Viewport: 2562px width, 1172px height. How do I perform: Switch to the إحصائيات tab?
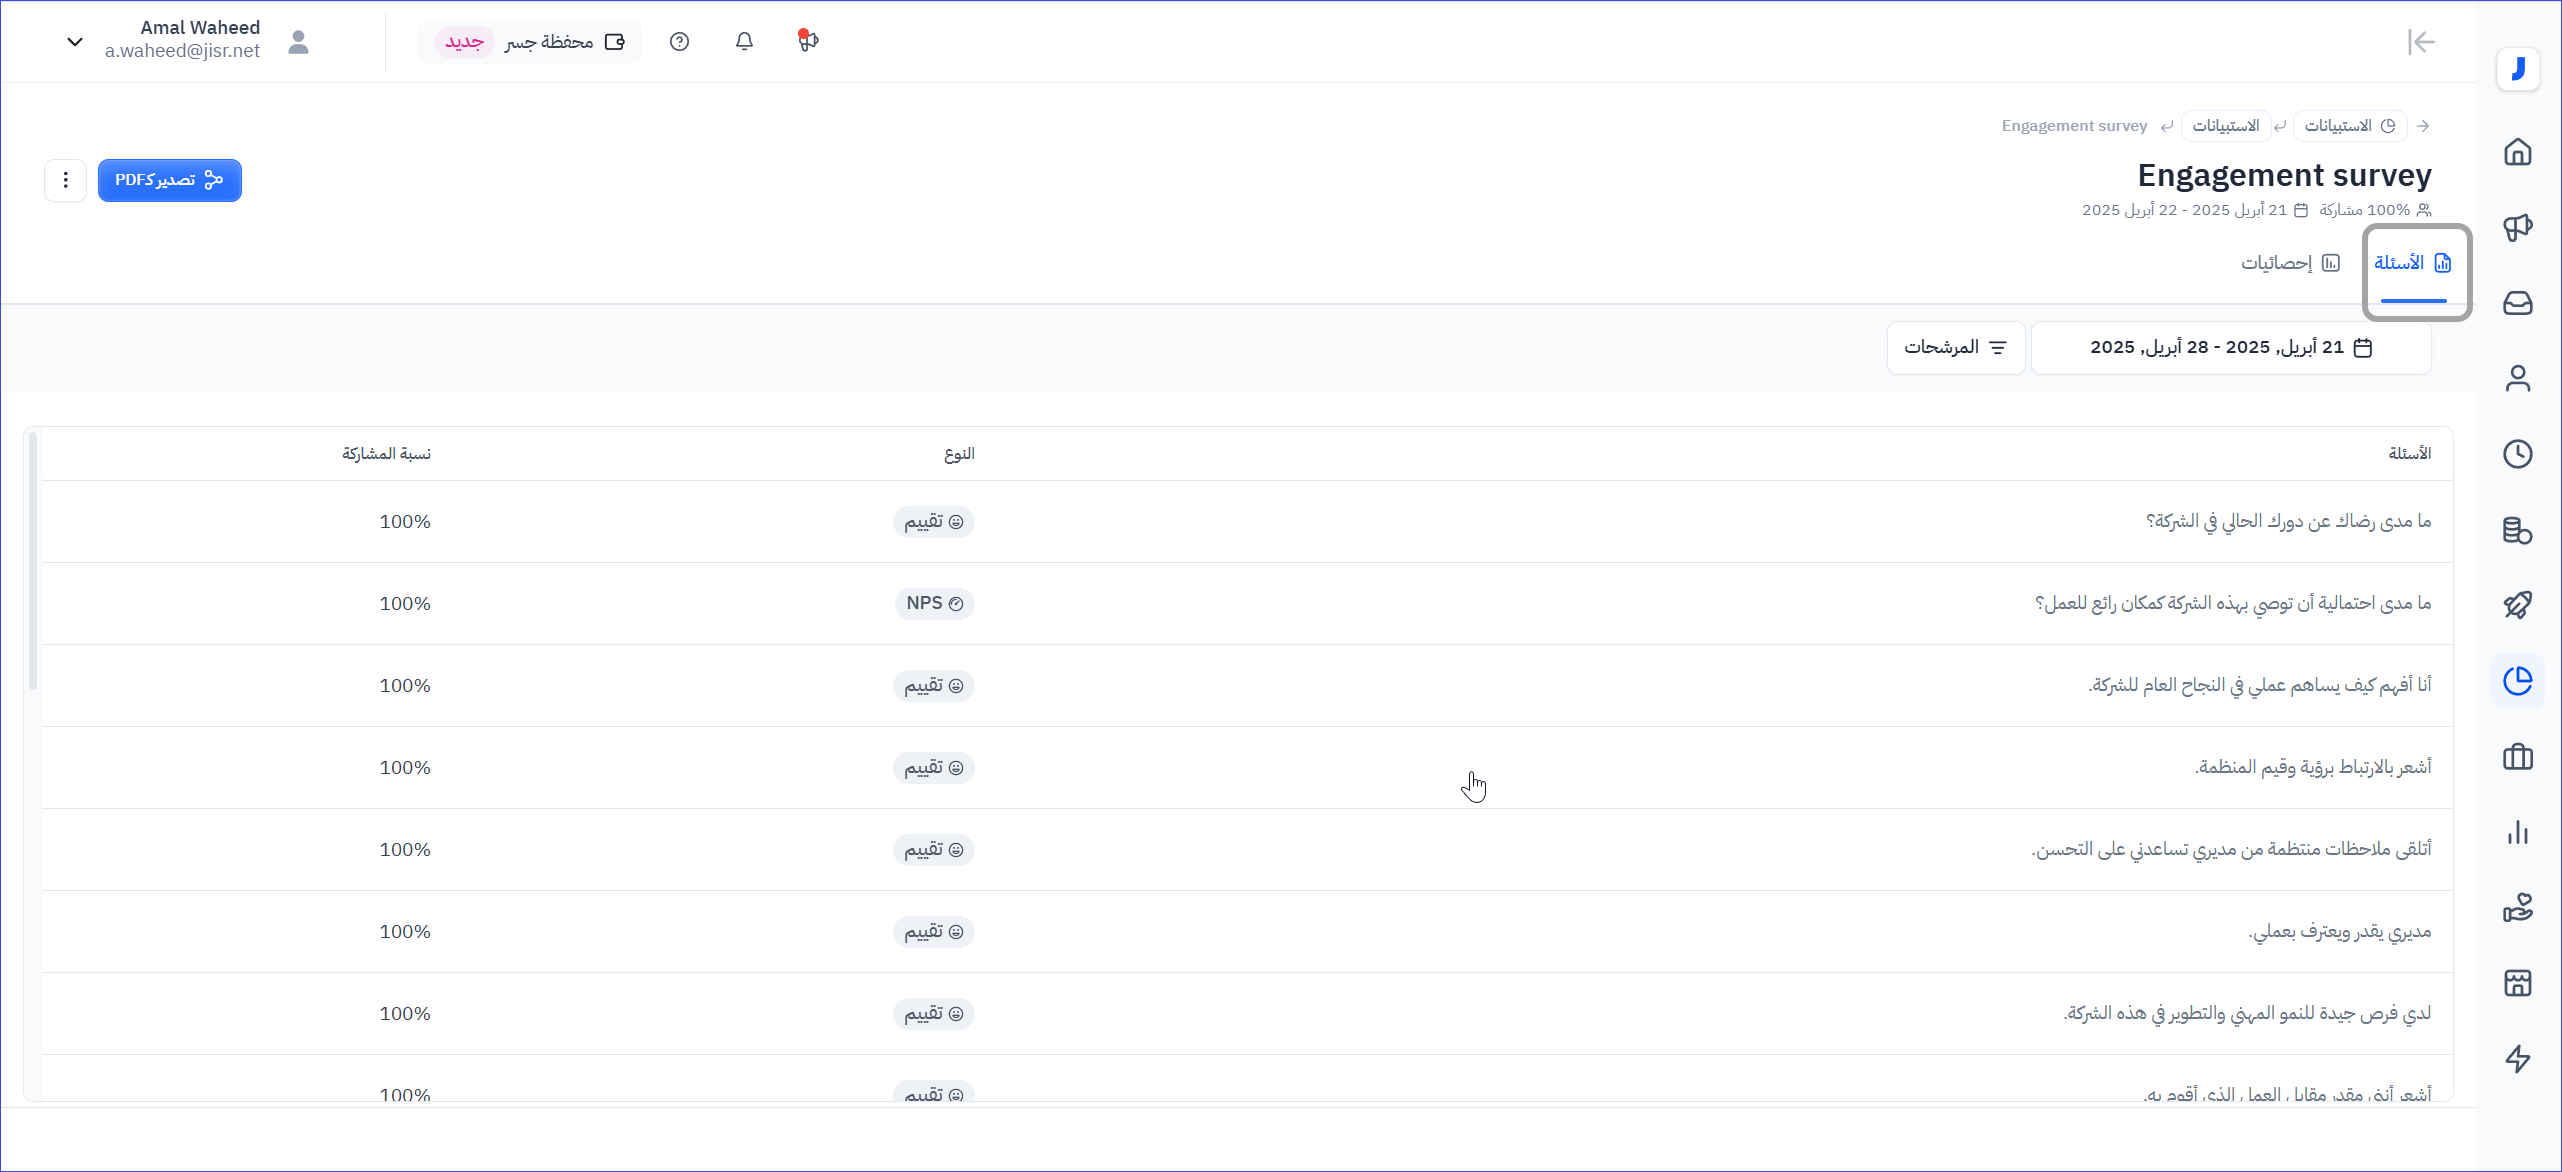(2289, 263)
